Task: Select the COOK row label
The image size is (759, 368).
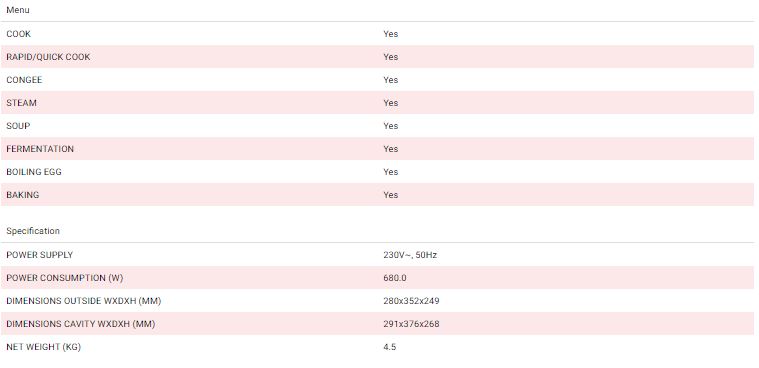Action: tap(18, 34)
